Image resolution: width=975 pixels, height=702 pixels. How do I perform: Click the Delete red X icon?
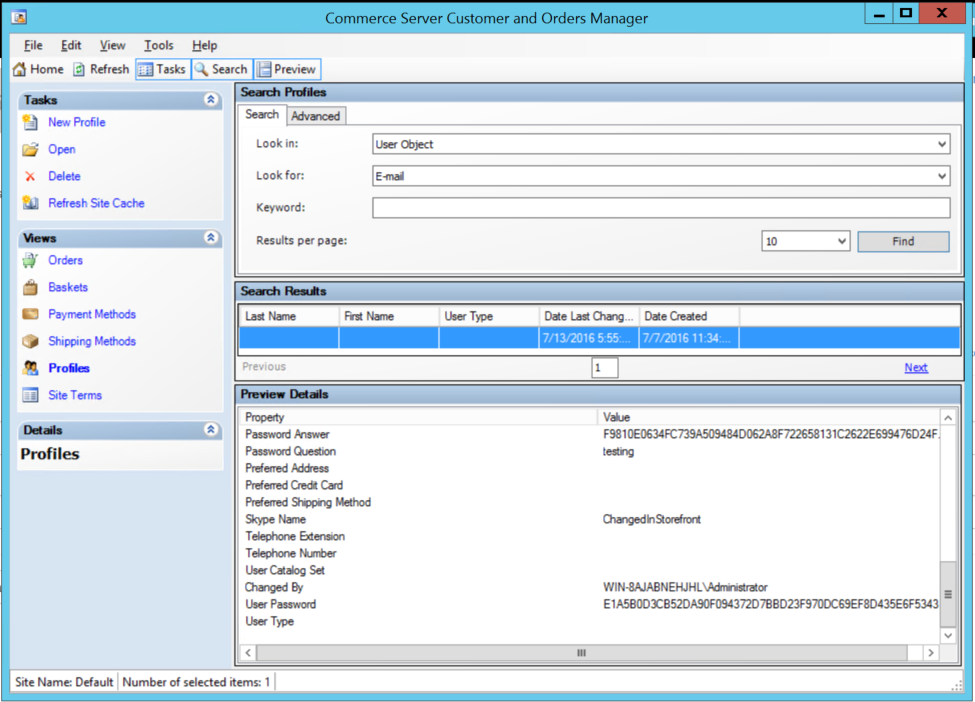click(30, 176)
